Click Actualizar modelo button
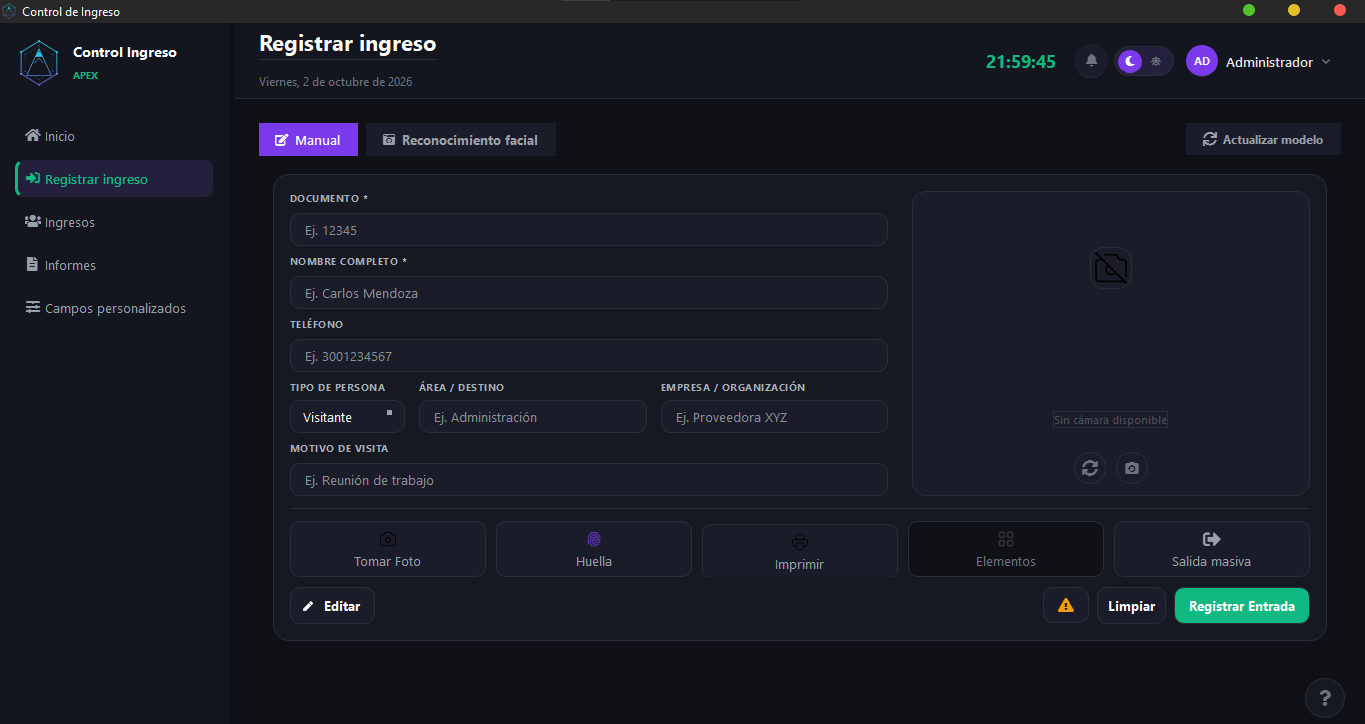The height and width of the screenshot is (724, 1365). point(1263,140)
